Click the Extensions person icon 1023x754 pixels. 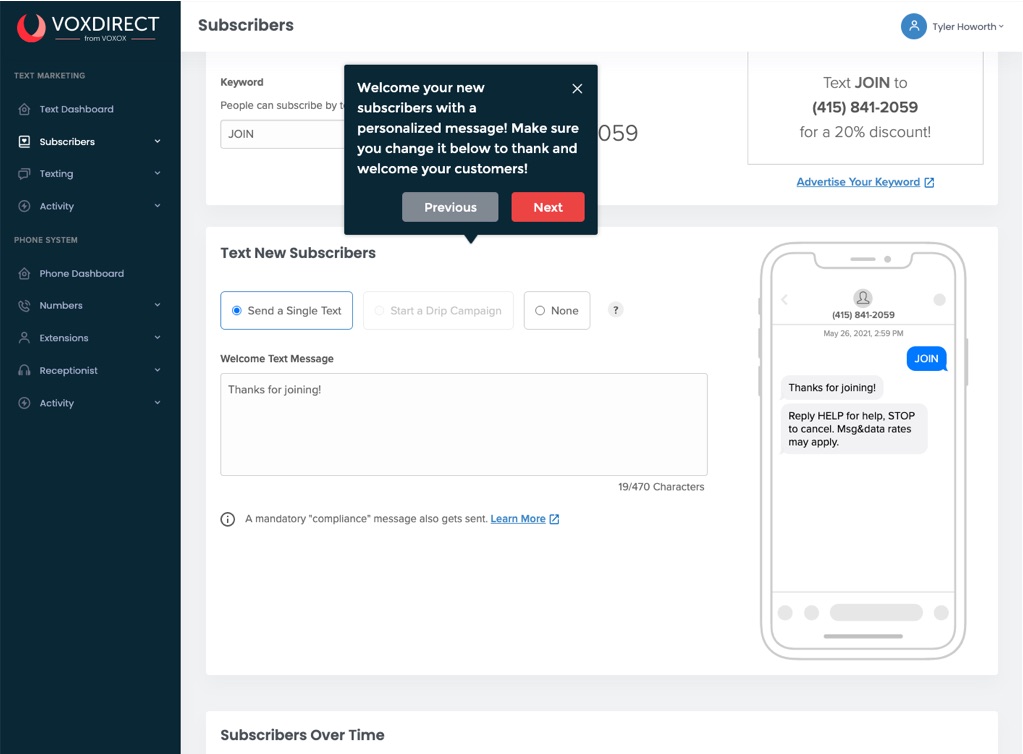pos(24,338)
